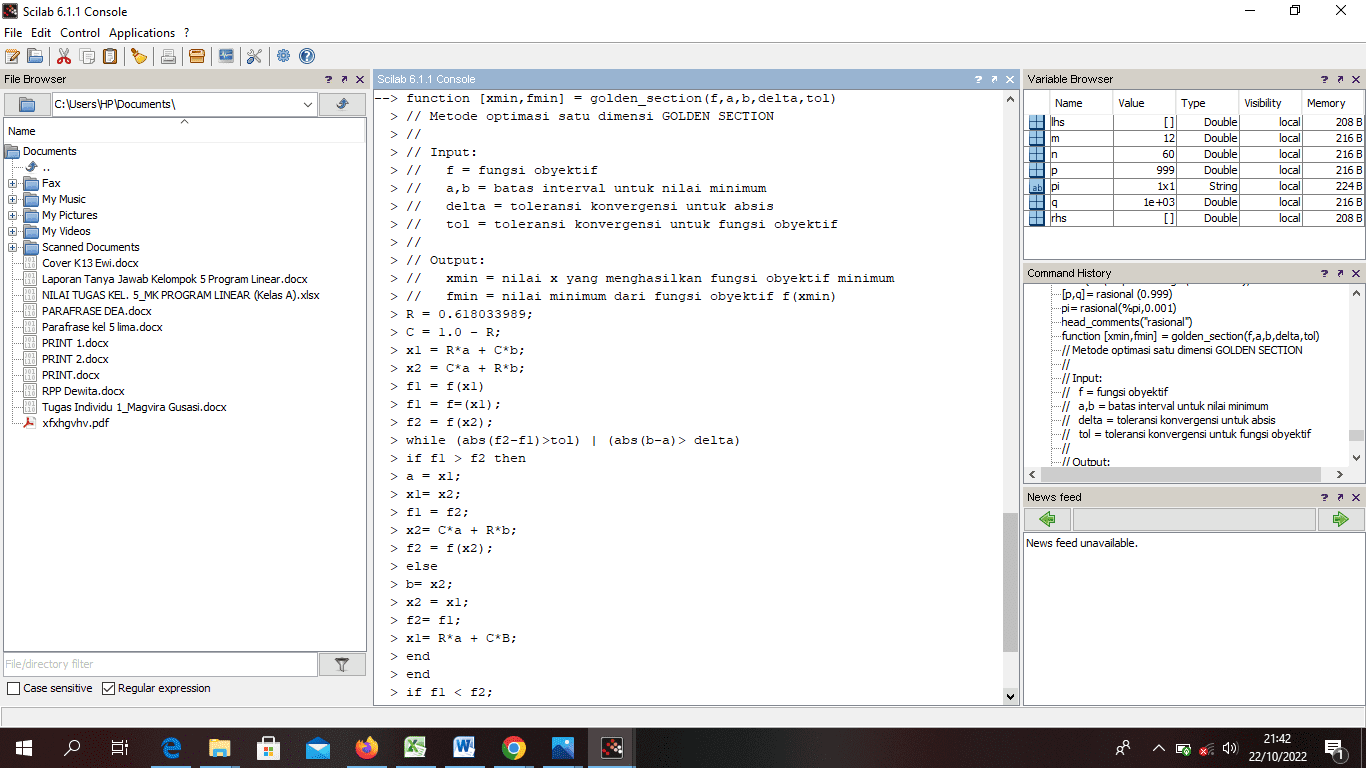Sort variables by Type column header
The image size is (1366, 768).
coord(1206,103)
